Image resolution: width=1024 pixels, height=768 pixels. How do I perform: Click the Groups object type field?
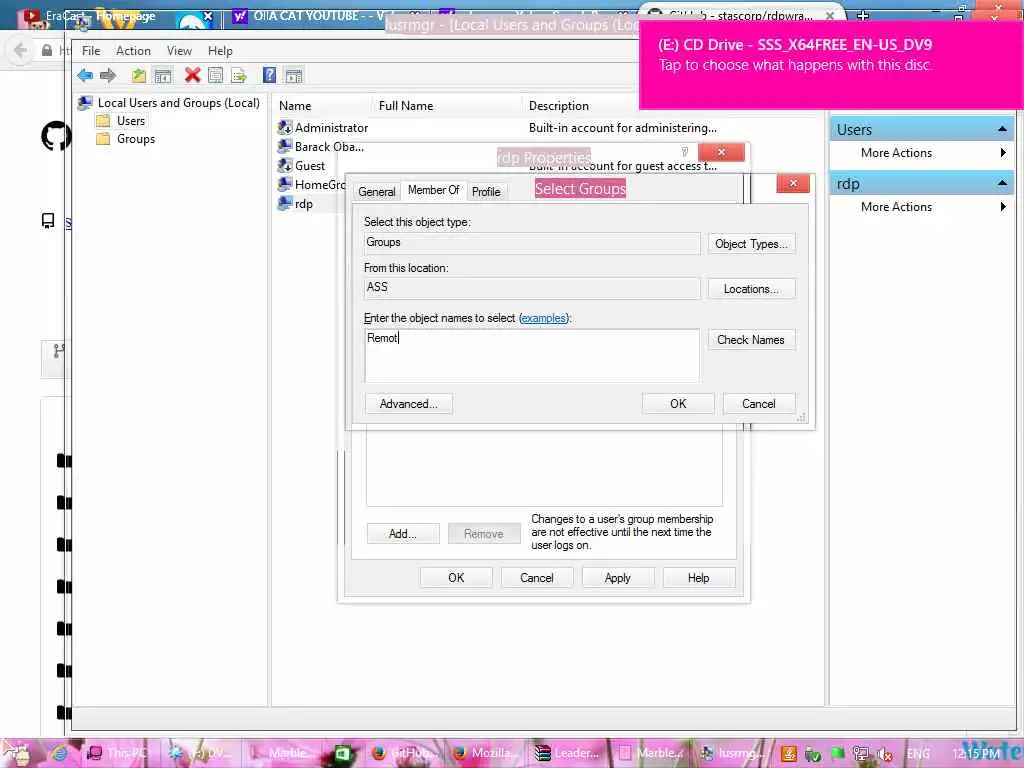(532, 243)
